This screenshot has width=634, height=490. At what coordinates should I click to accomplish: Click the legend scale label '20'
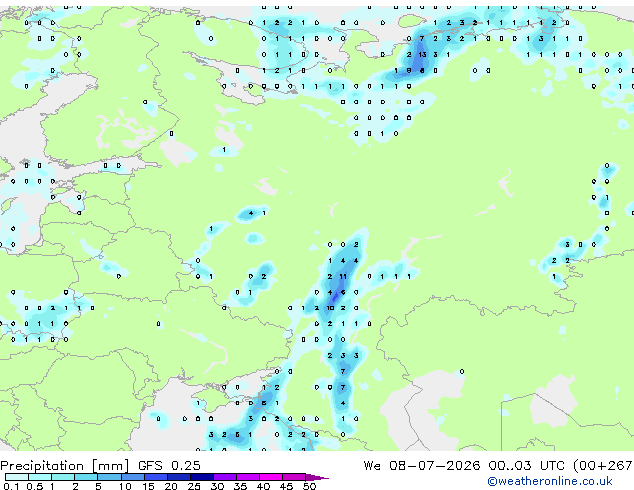tap(171, 486)
